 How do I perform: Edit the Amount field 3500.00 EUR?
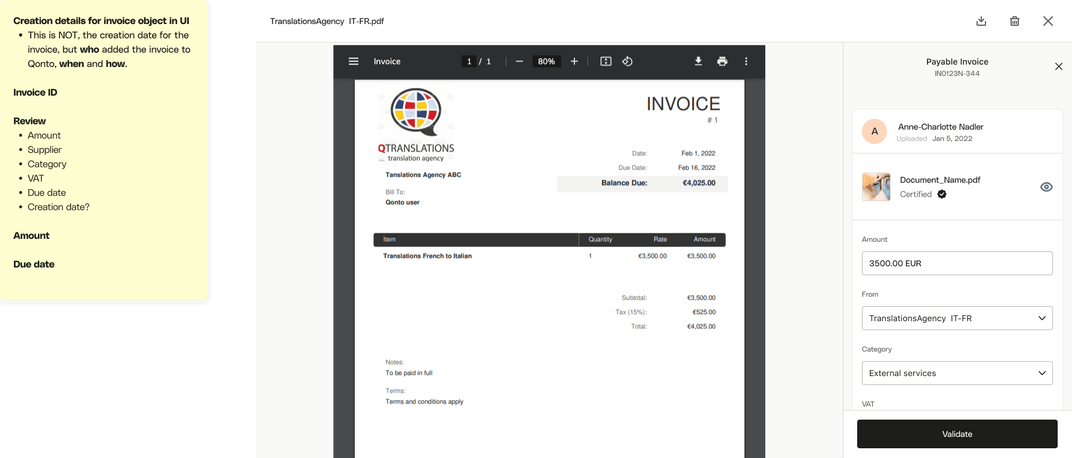[956, 262]
